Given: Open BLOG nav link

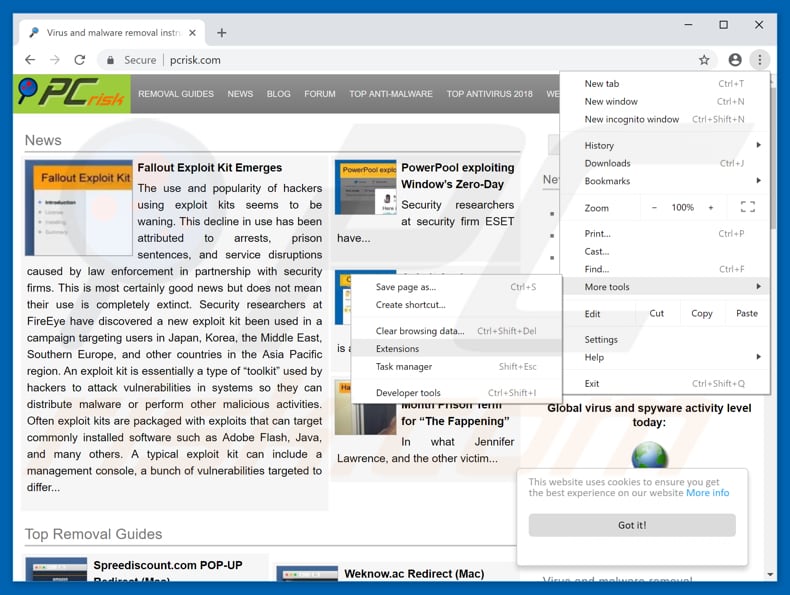Looking at the screenshot, I should coord(279,94).
